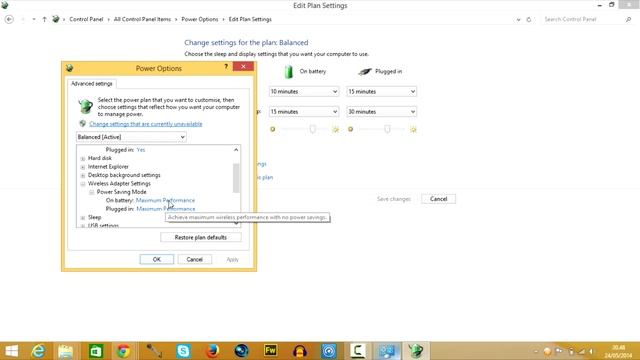The width and height of the screenshot is (640, 360).
Task: Click the search magnifier icon
Action: (628, 19)
